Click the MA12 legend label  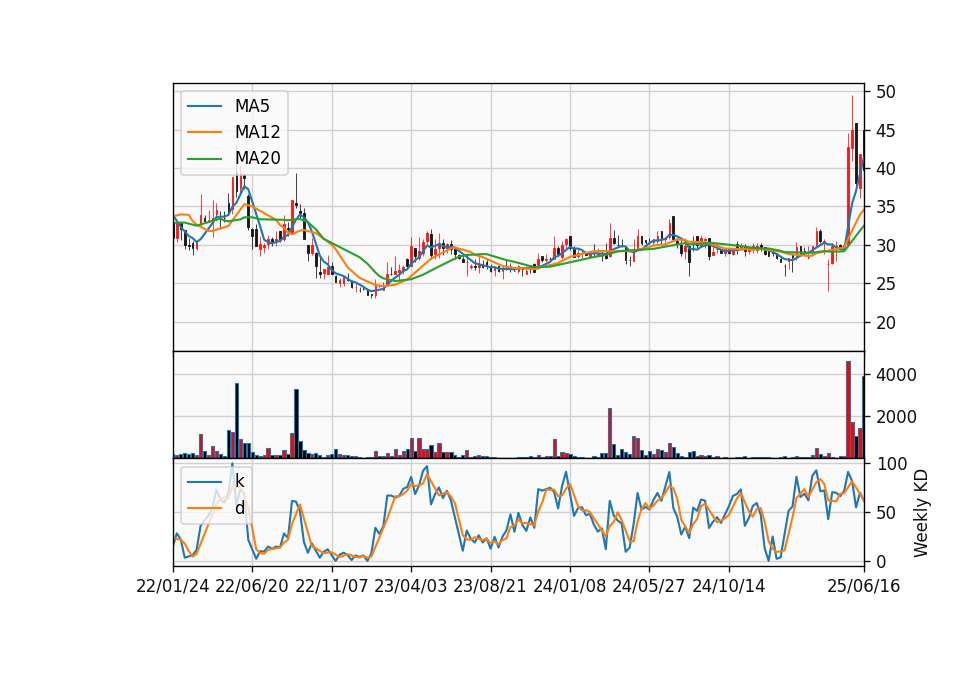pyautogui.click(x=257, y=132)
